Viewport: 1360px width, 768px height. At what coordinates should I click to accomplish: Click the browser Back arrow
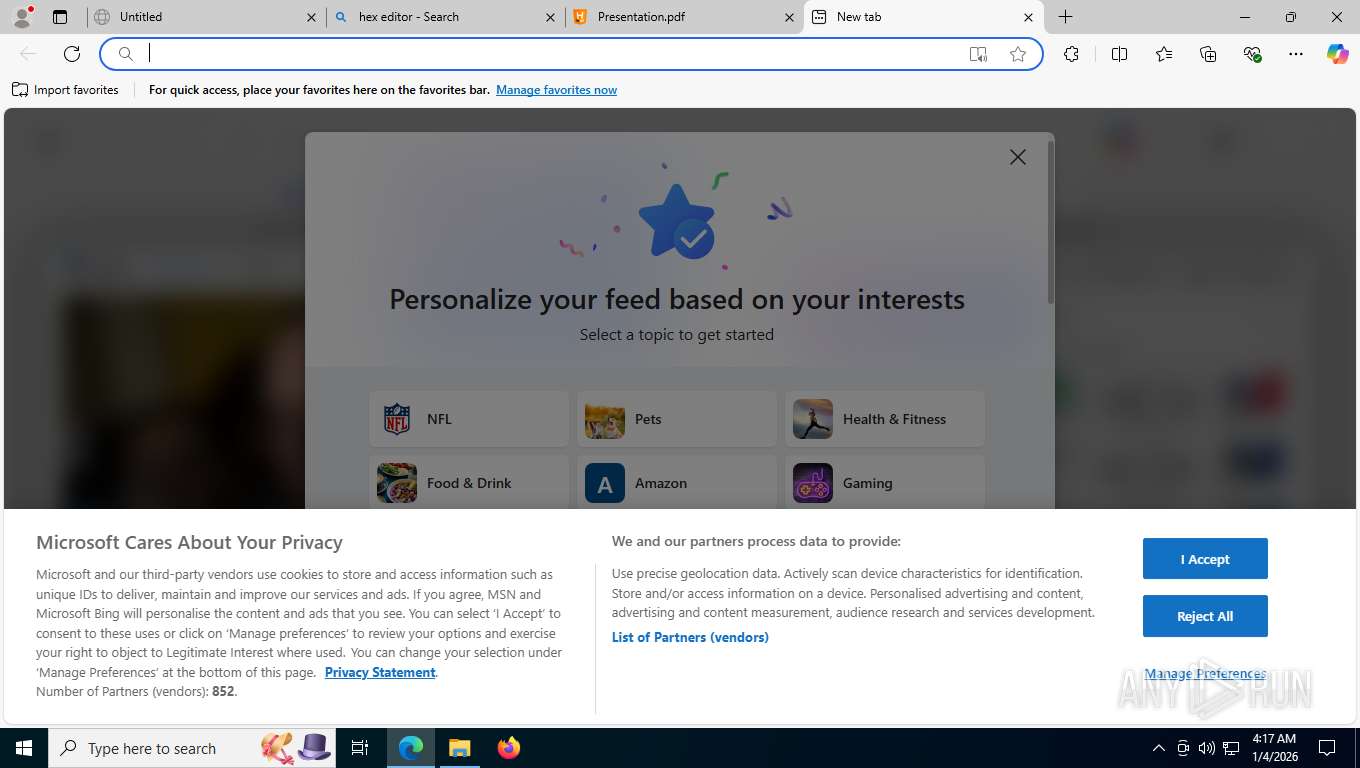pyautogui.click(x=28, y=54)
